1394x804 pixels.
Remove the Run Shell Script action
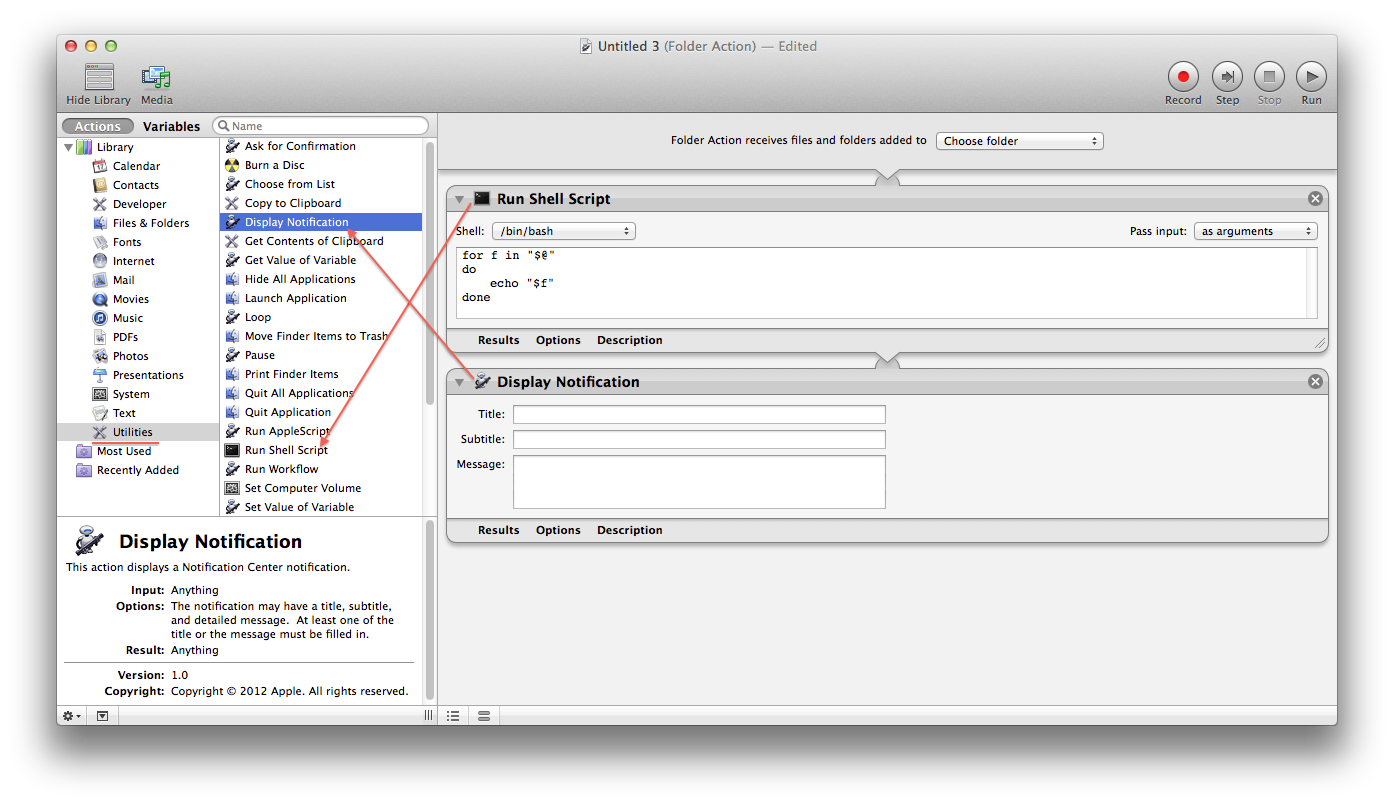tap(1315, 199)
